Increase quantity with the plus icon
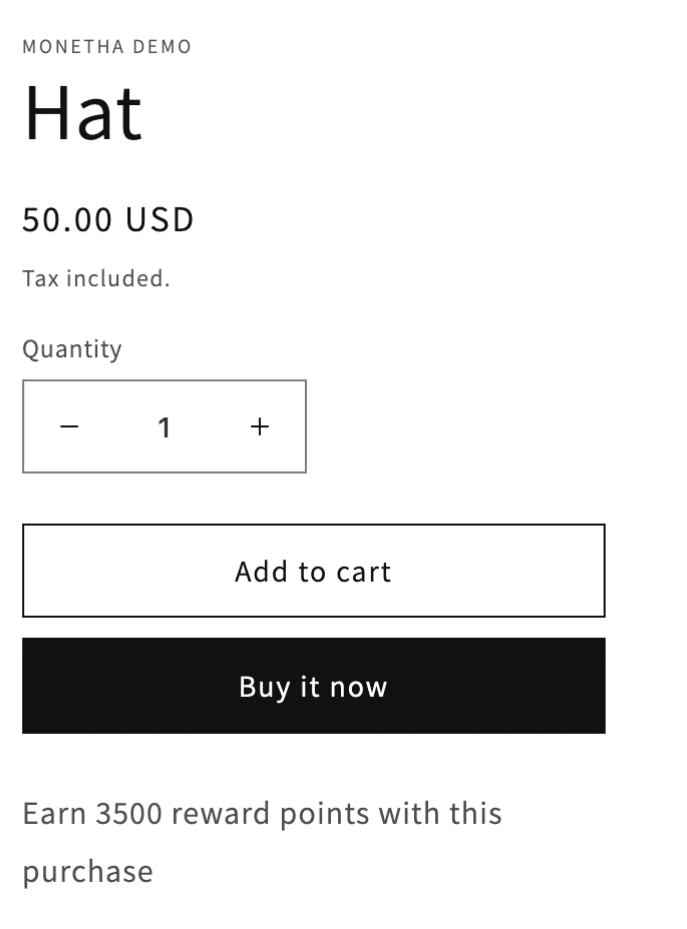The height and width of the screenshot is (929, 687). pyautogui.click(x=259, y=427)
